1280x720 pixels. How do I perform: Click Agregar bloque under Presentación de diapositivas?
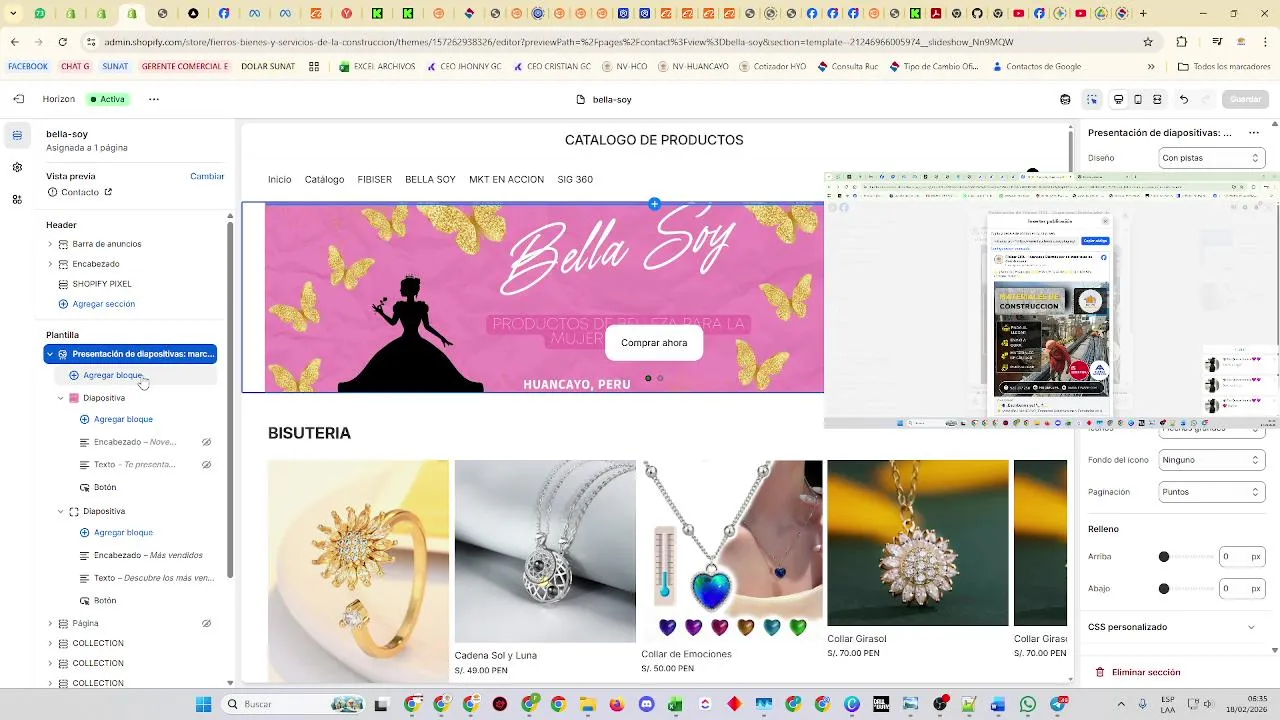112,376
